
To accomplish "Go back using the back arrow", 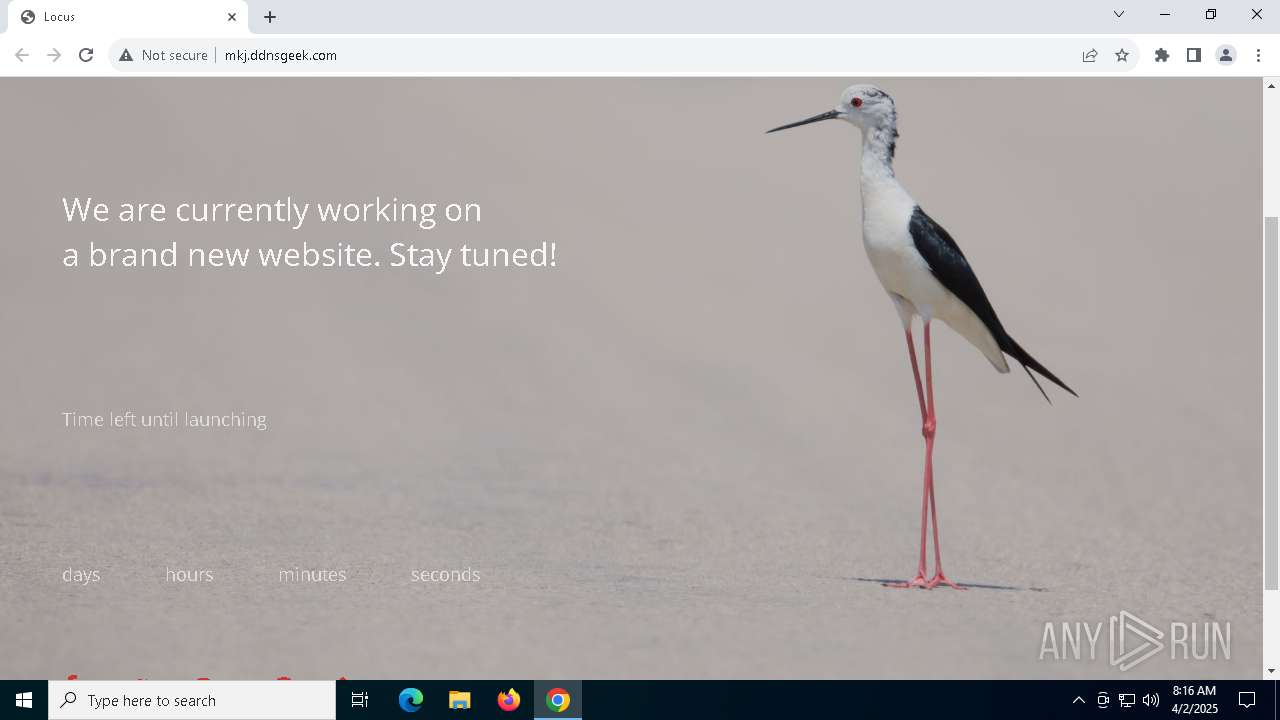I will pos(22,55).
